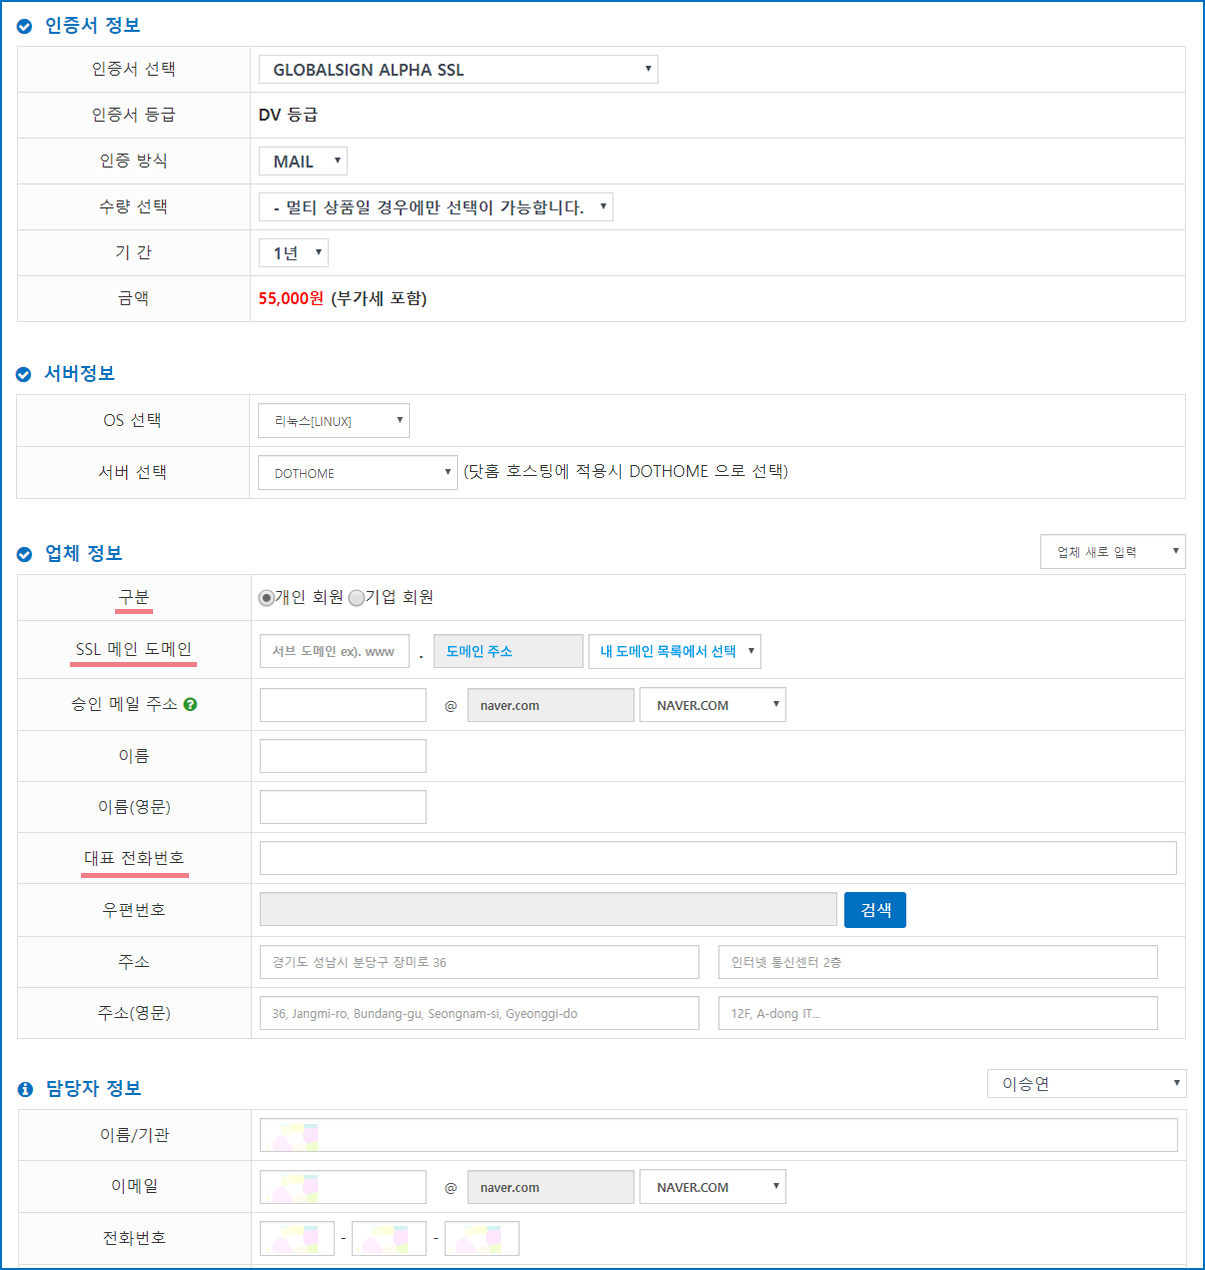Click the 수량 선택 multi-product dropdown
This screenshot has width=1205, height=1270.
(435, 207)
